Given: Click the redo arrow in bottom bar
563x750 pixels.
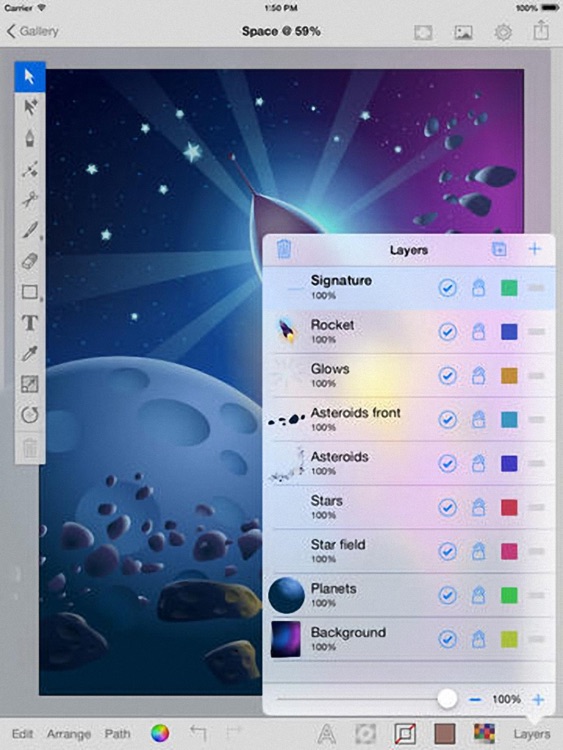Looking at the screenshot, I should click(234, 732).
